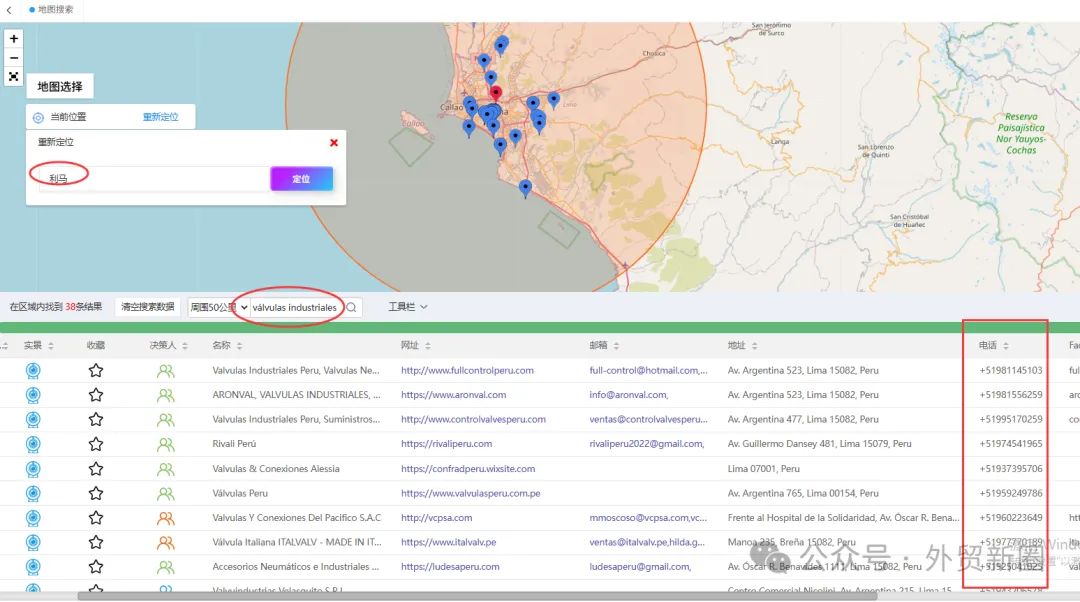Open link https://ludesaperu.com
1080x602 pixels.
tap(450, 567)
